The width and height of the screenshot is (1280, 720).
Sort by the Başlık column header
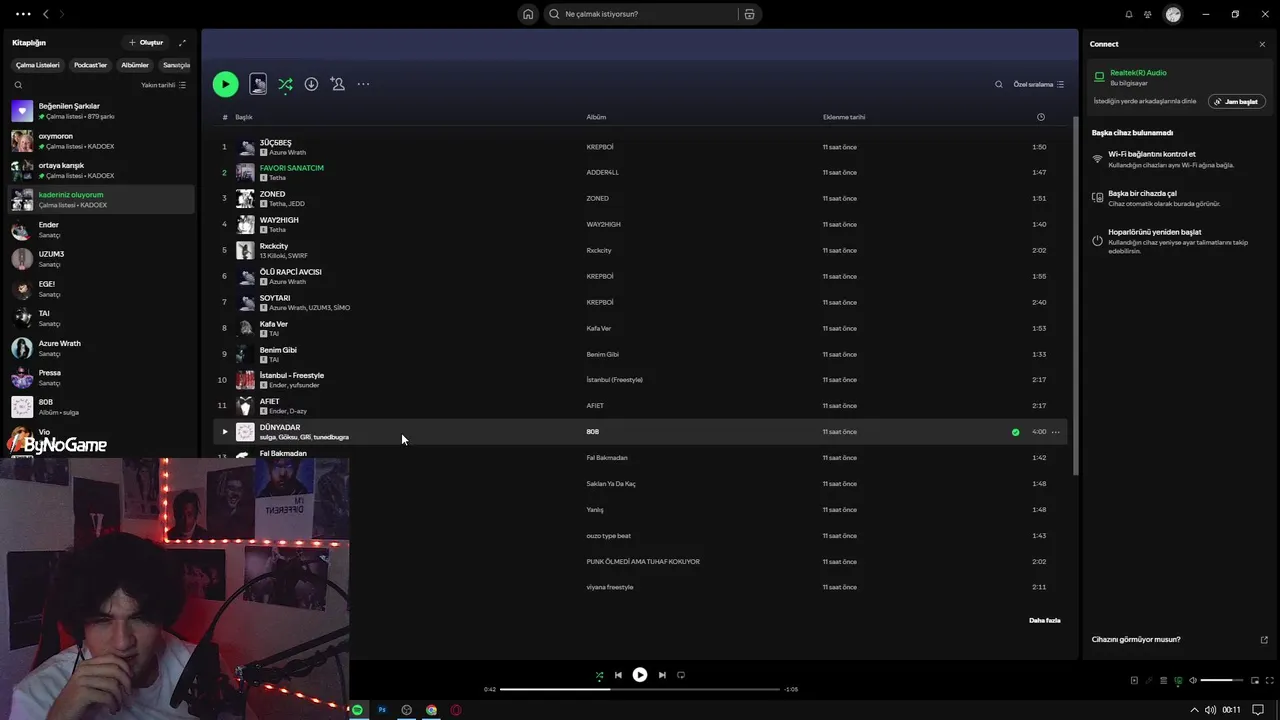(x=244, y=117)
